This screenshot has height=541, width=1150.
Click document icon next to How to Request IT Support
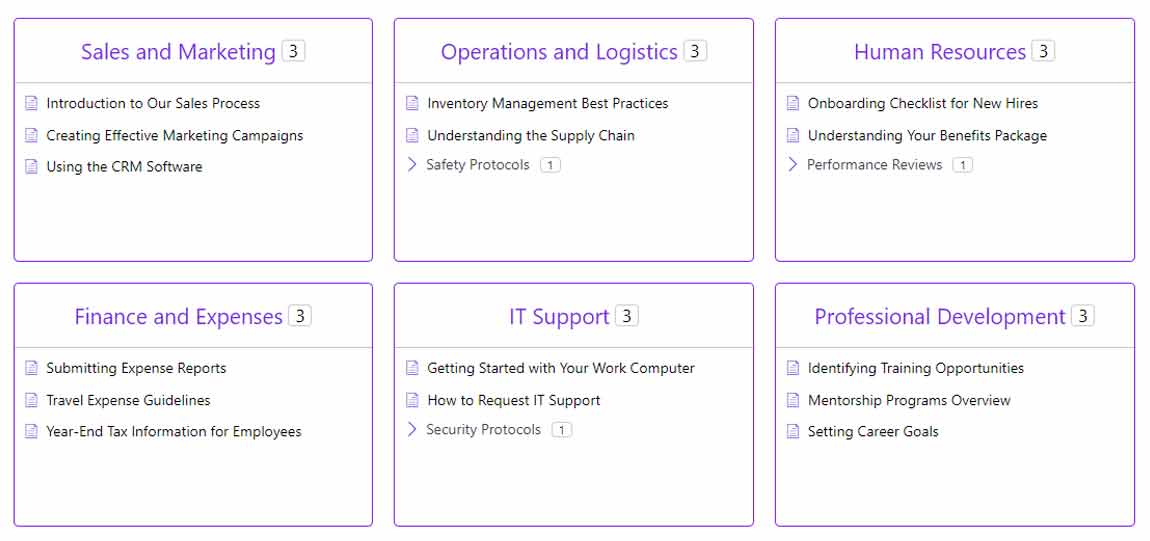coord(413,400)
